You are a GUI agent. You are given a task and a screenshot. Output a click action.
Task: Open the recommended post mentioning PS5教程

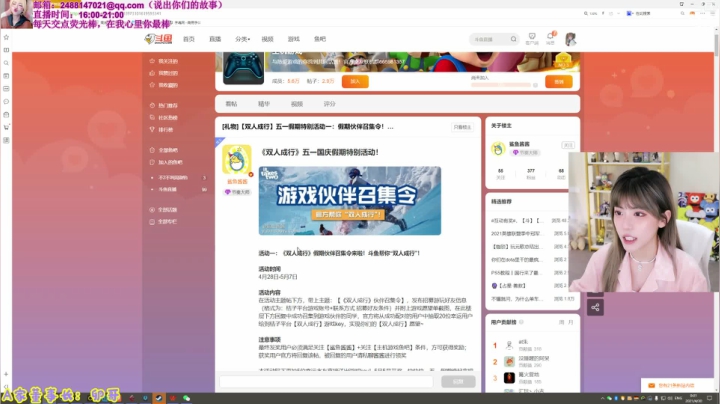tap(517, 273)
